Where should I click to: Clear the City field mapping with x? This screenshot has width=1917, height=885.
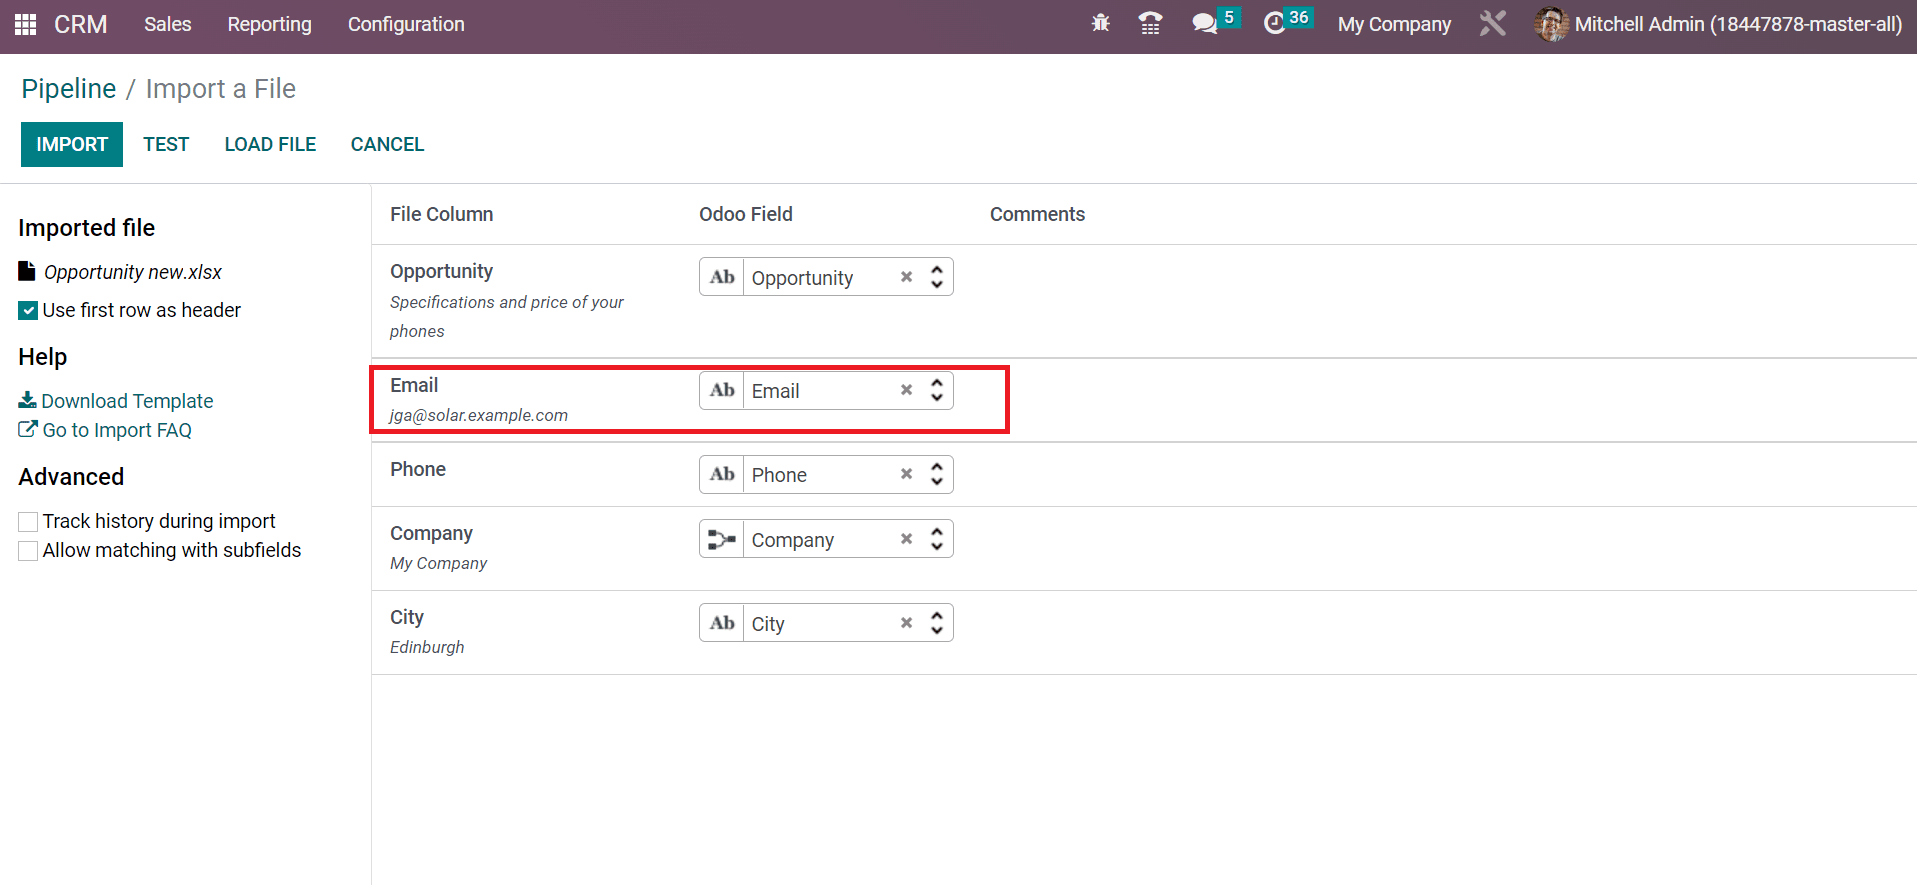[906, 623]
